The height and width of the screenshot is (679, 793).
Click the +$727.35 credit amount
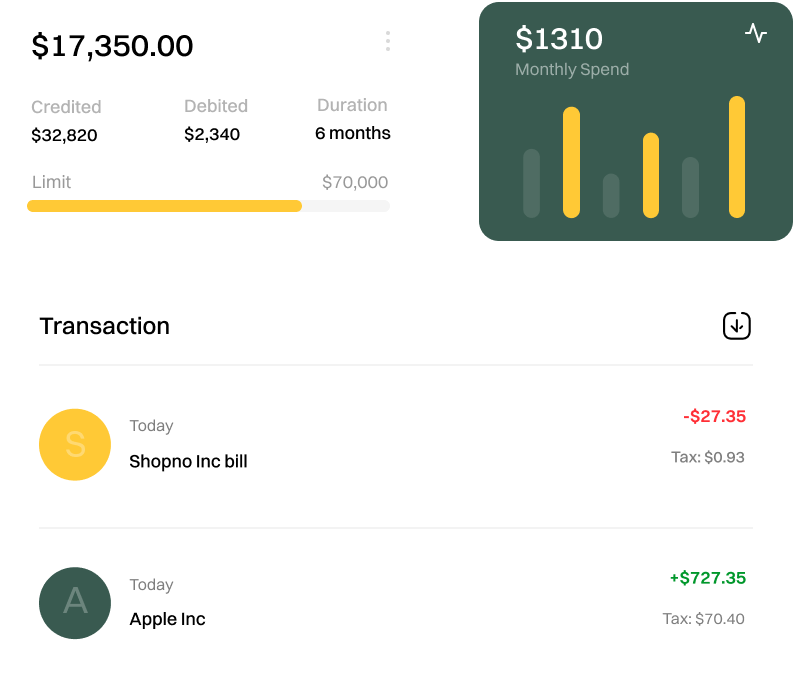point(707,578)
